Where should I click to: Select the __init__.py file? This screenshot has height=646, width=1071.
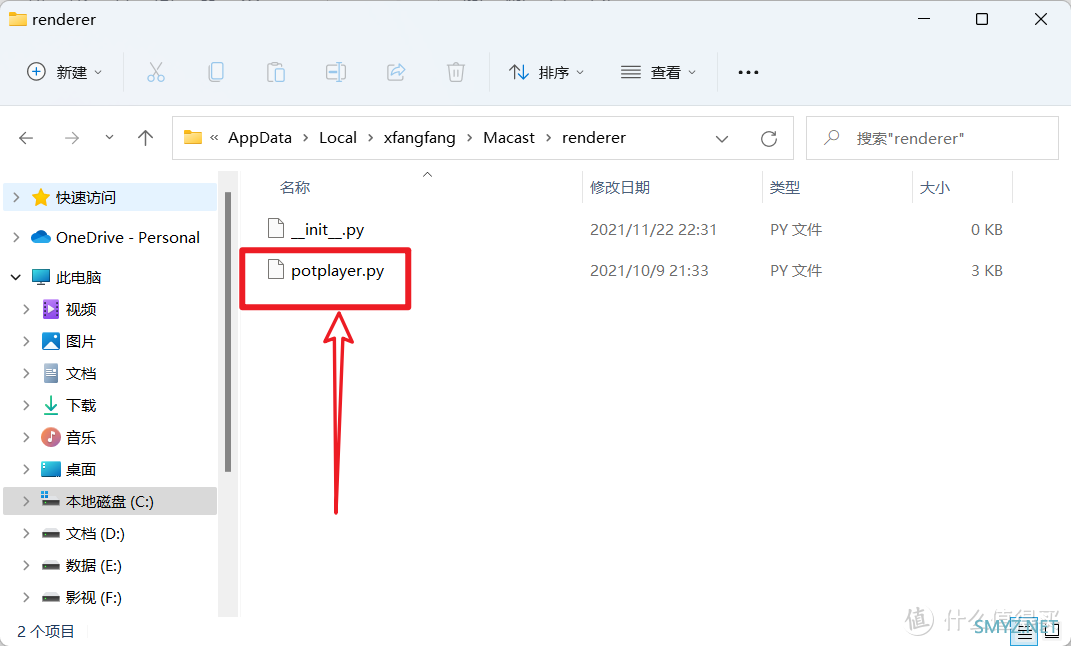(327, 229)
